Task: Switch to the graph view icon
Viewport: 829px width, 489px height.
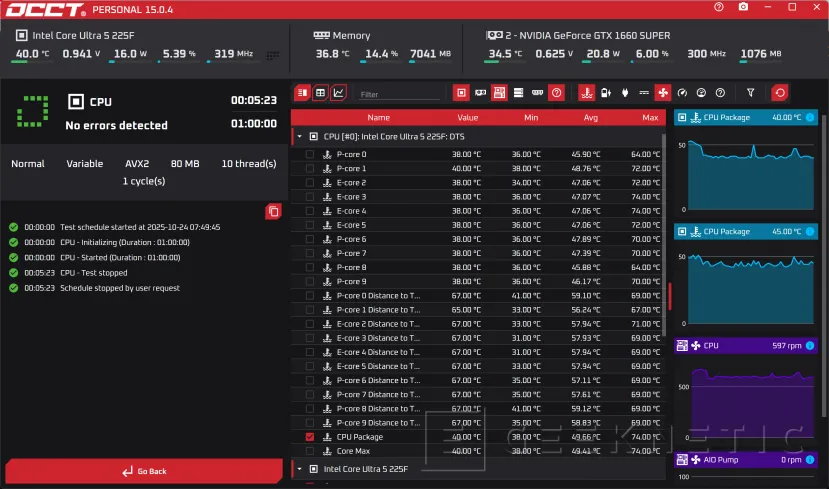Action: coord(338,93)
